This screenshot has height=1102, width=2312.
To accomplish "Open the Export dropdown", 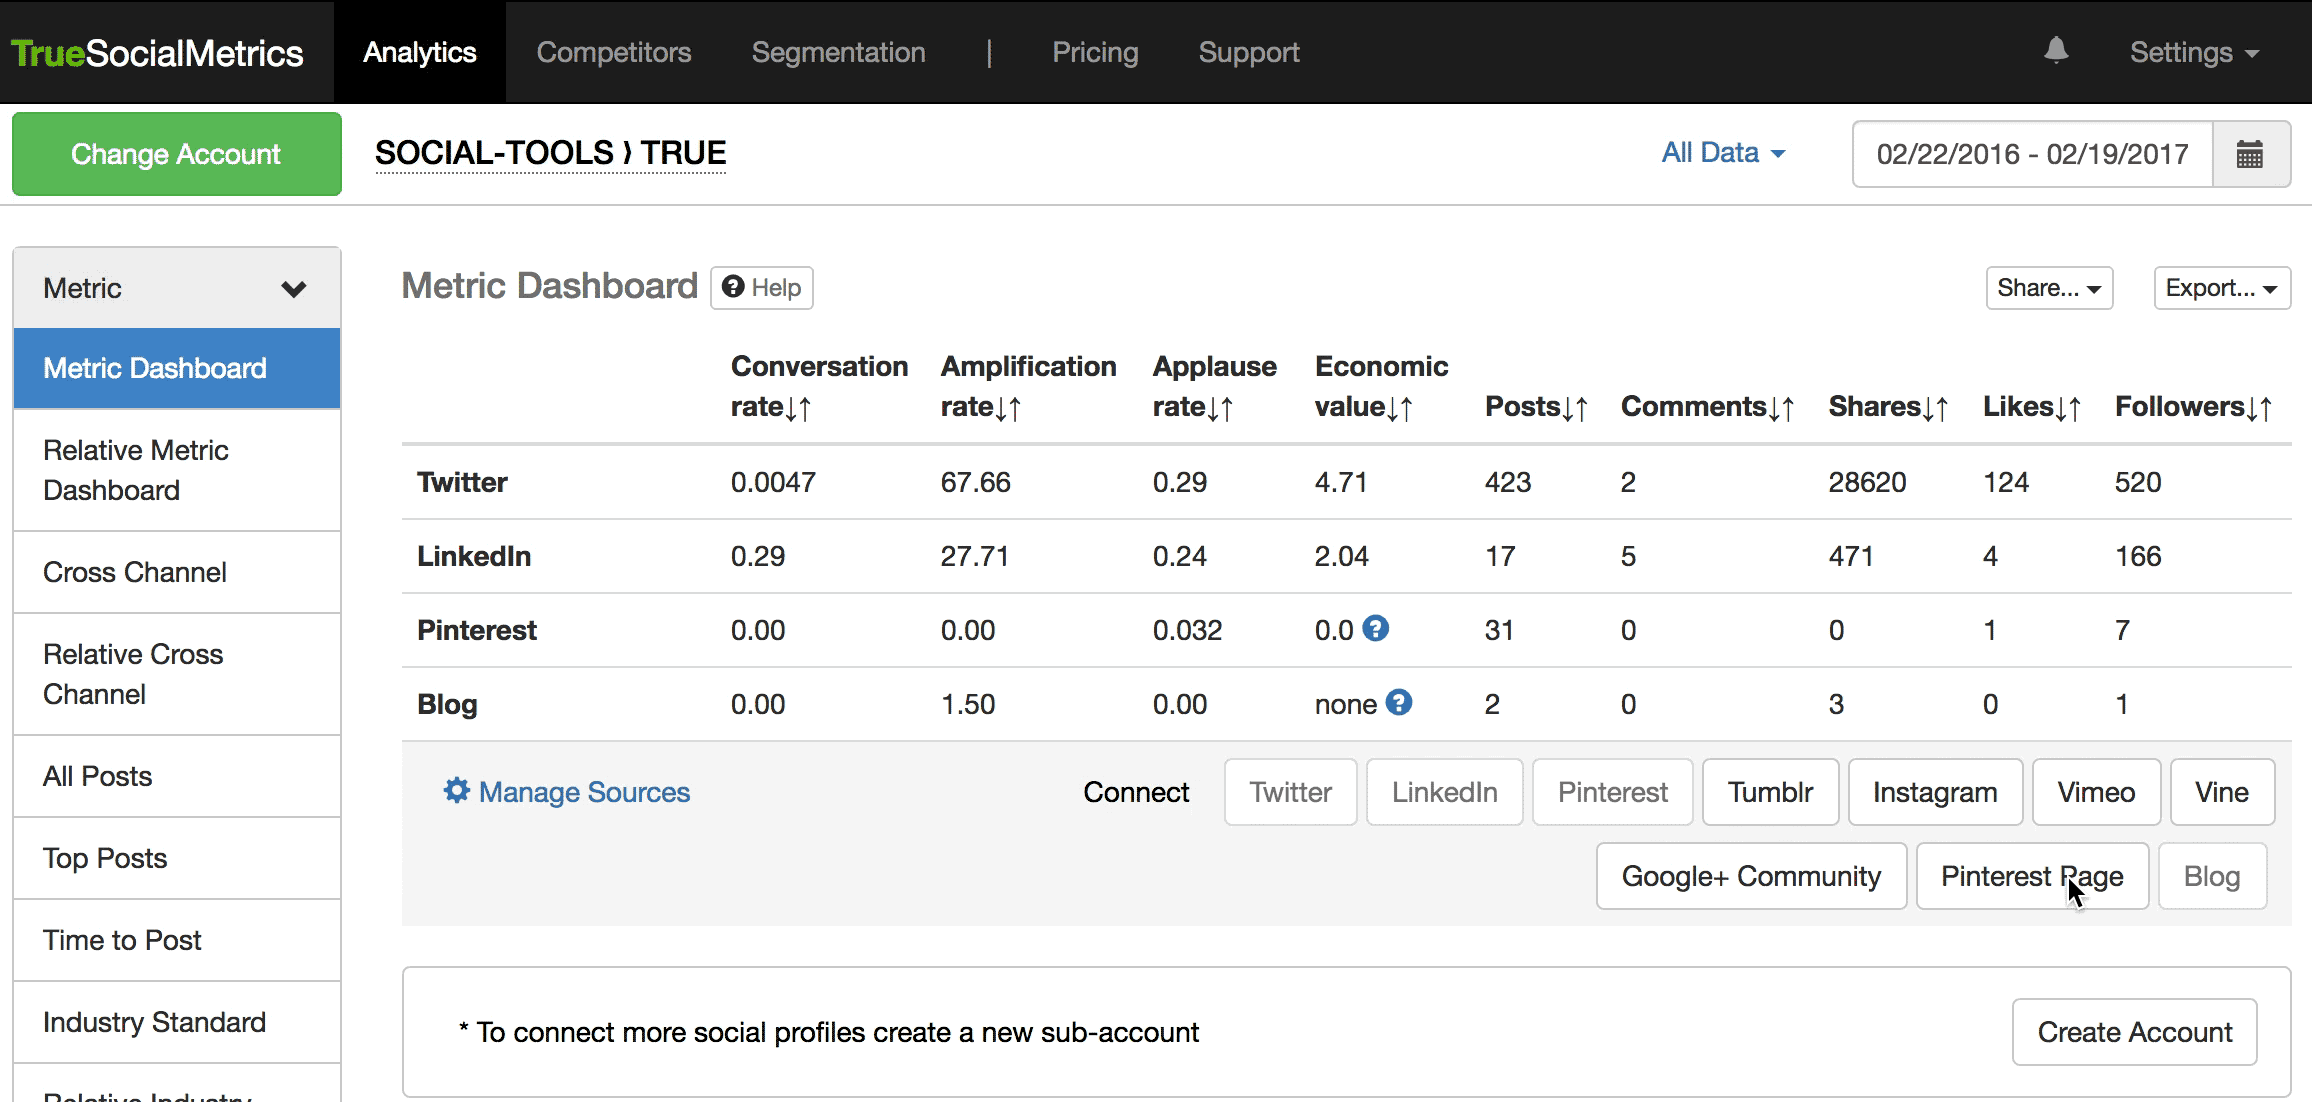I will [x=2221, y=288].
